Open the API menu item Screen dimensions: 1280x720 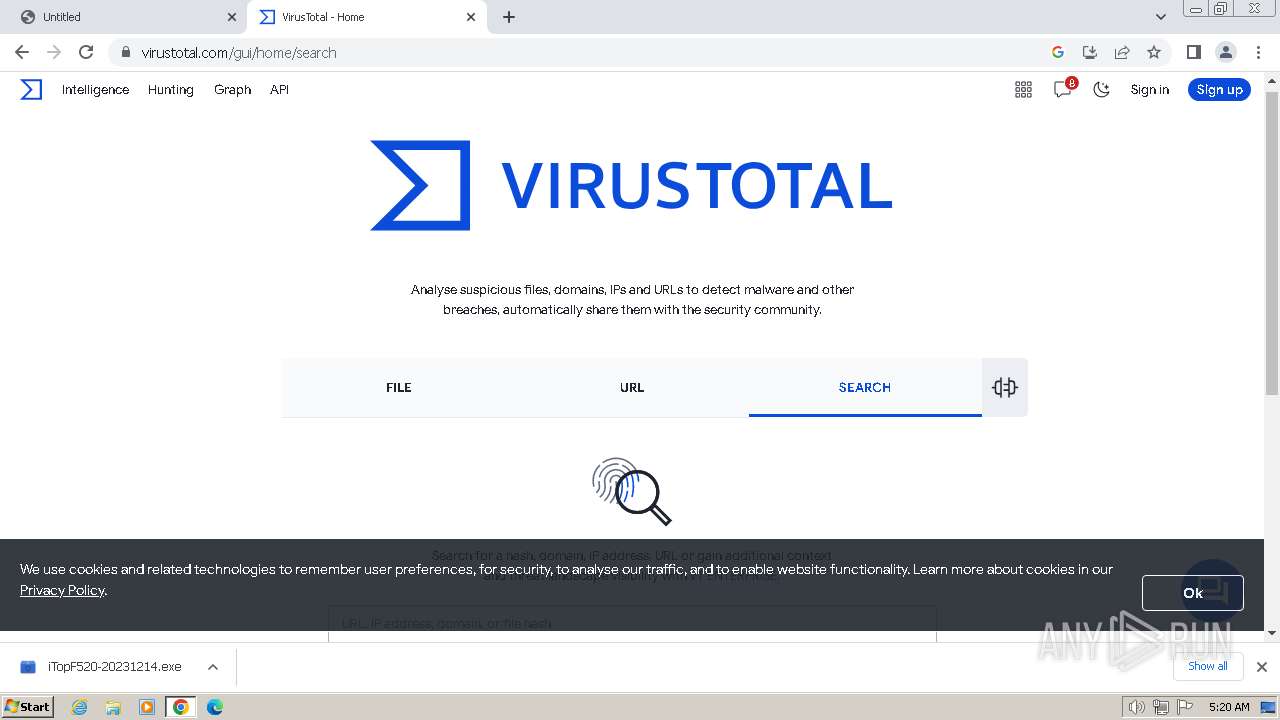point(279,90)
